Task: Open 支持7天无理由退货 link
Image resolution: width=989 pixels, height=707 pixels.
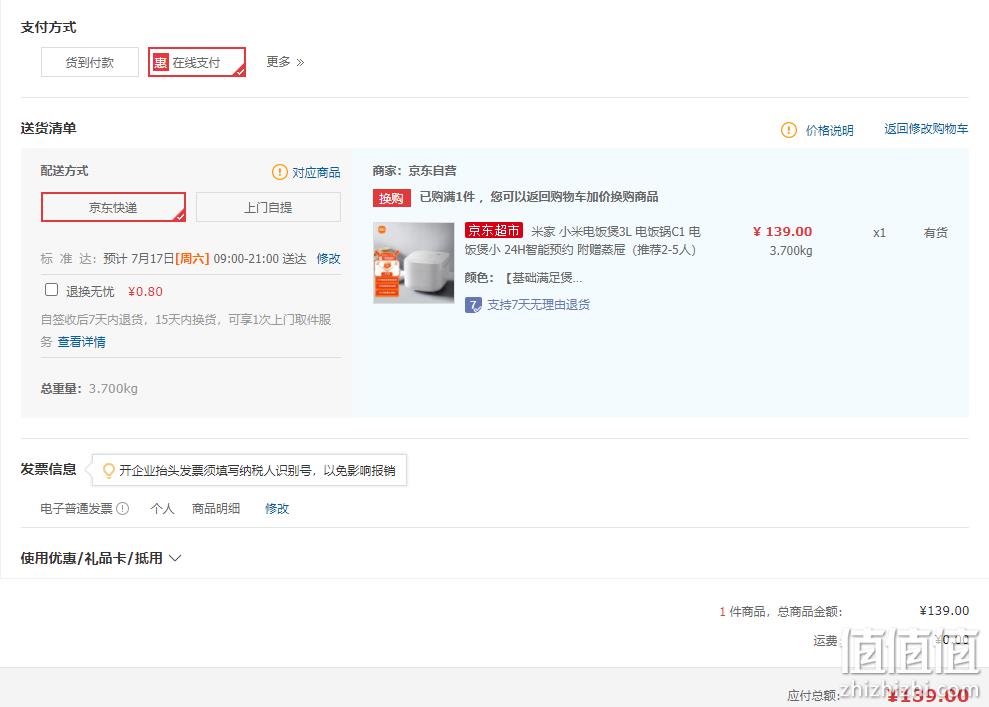Action: tap(539, 305)
